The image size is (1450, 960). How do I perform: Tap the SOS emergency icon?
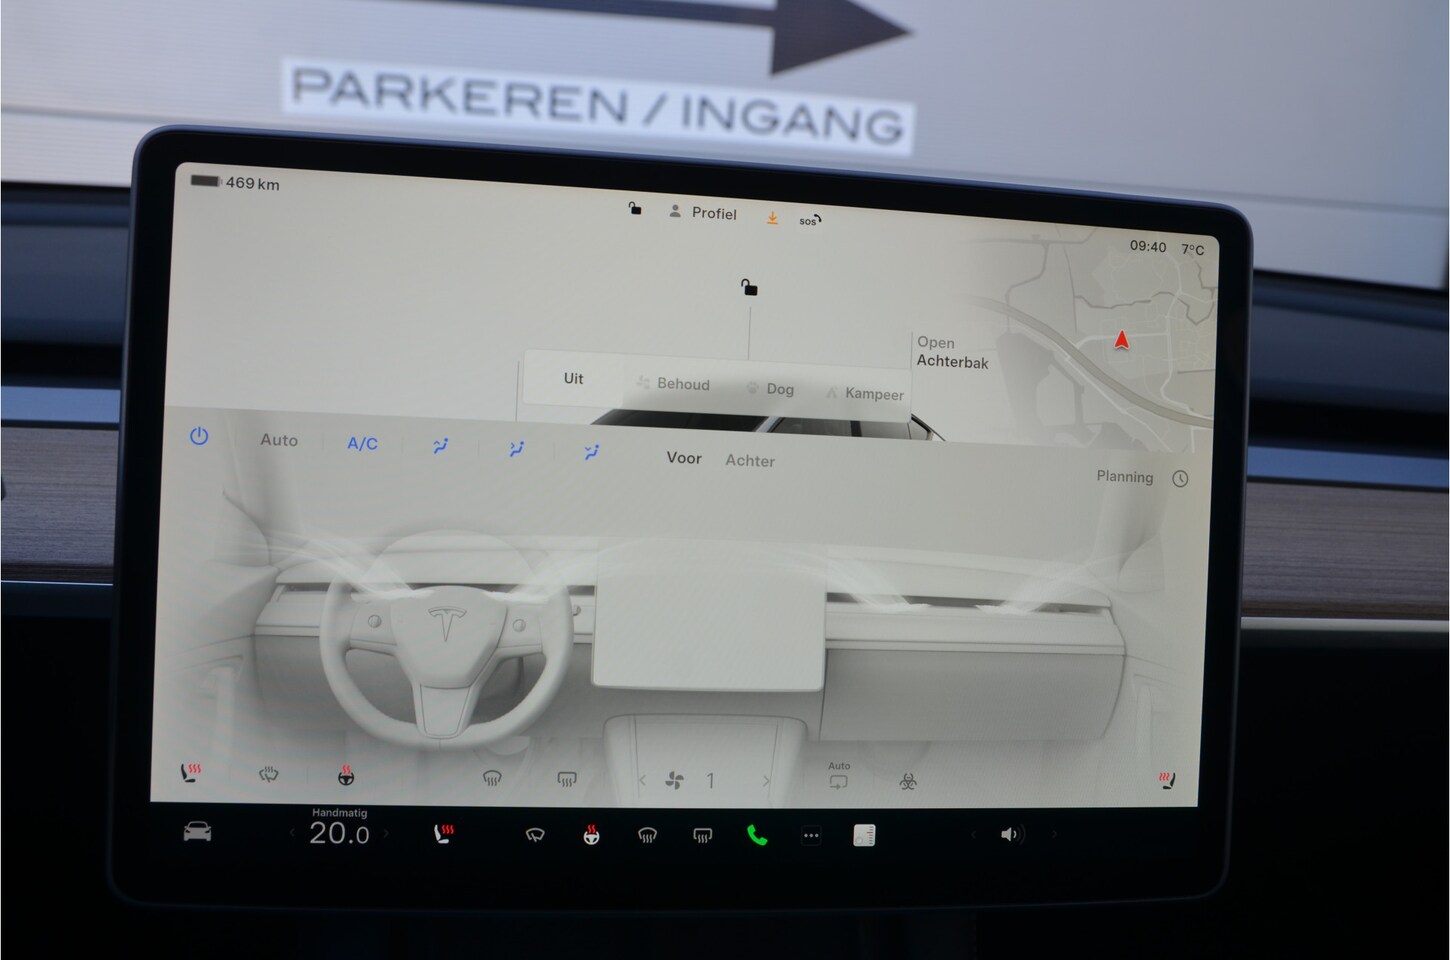(809, 220)
